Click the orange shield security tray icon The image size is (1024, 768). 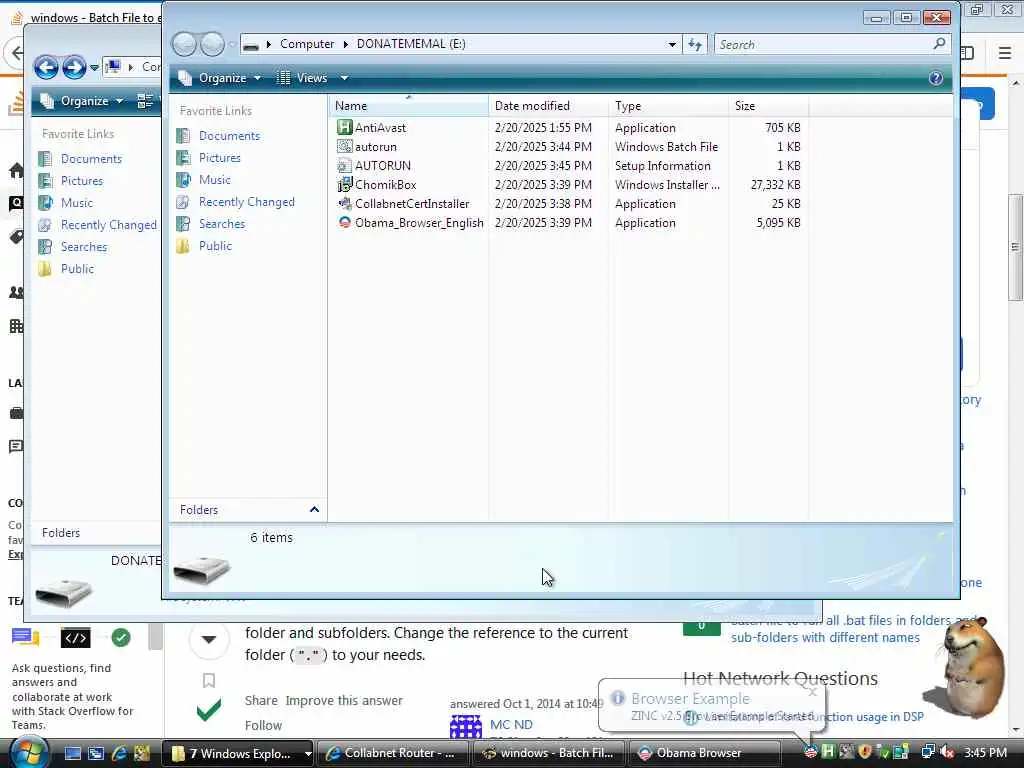[865, 752]
